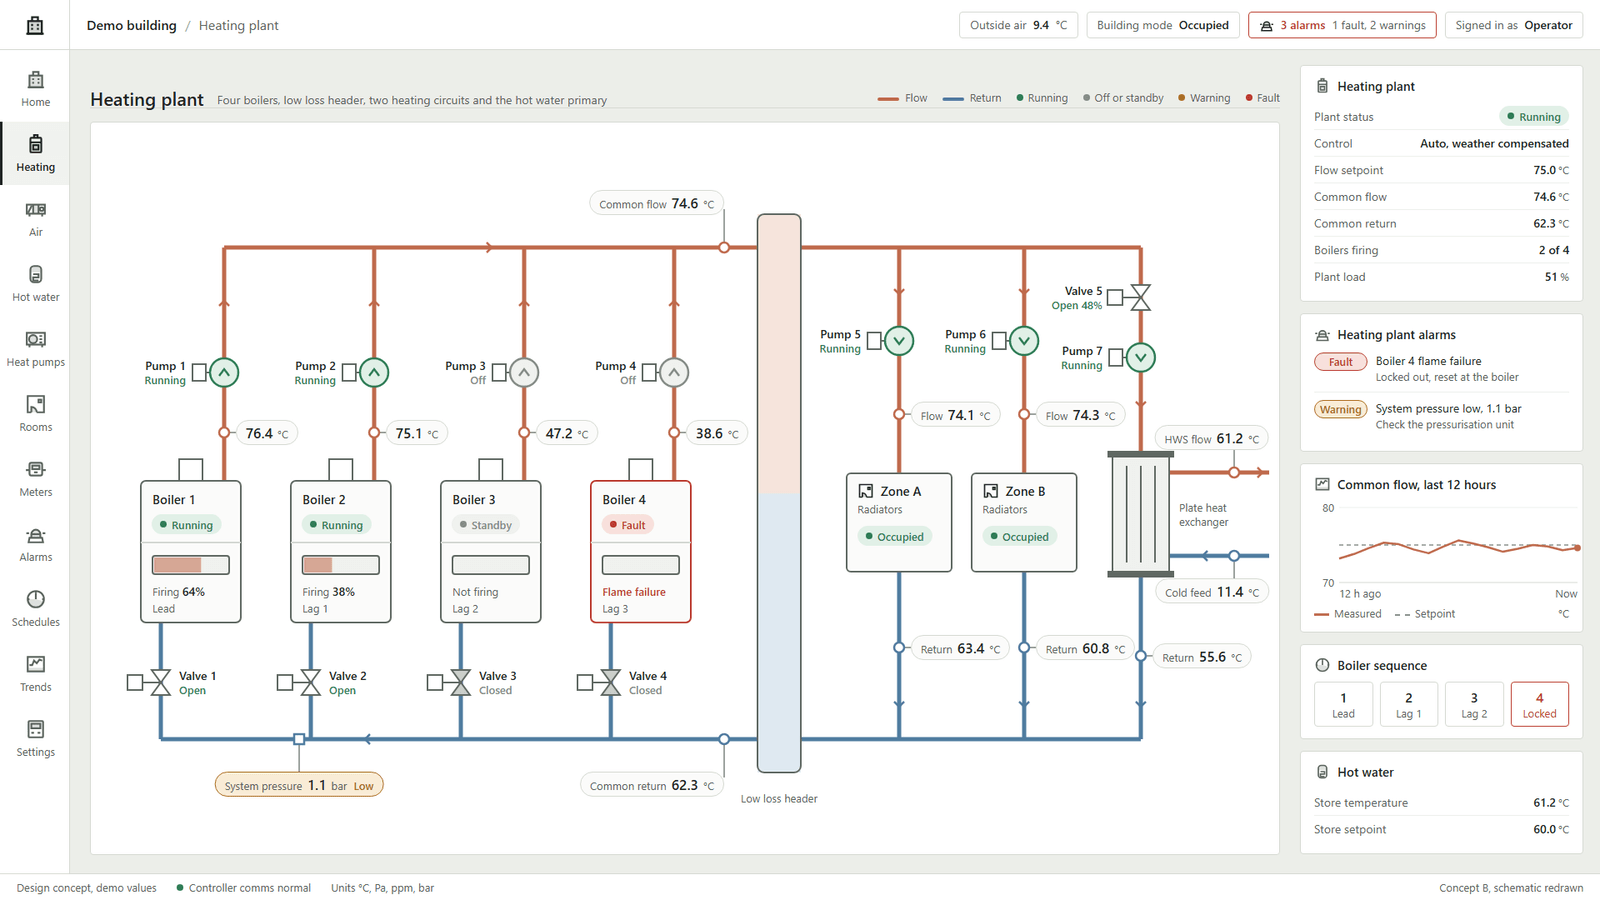The height and width of the screenshot is (900, 1600).
Task: Click Boiler 2 firing 38% bar
Action: point(341,565)
